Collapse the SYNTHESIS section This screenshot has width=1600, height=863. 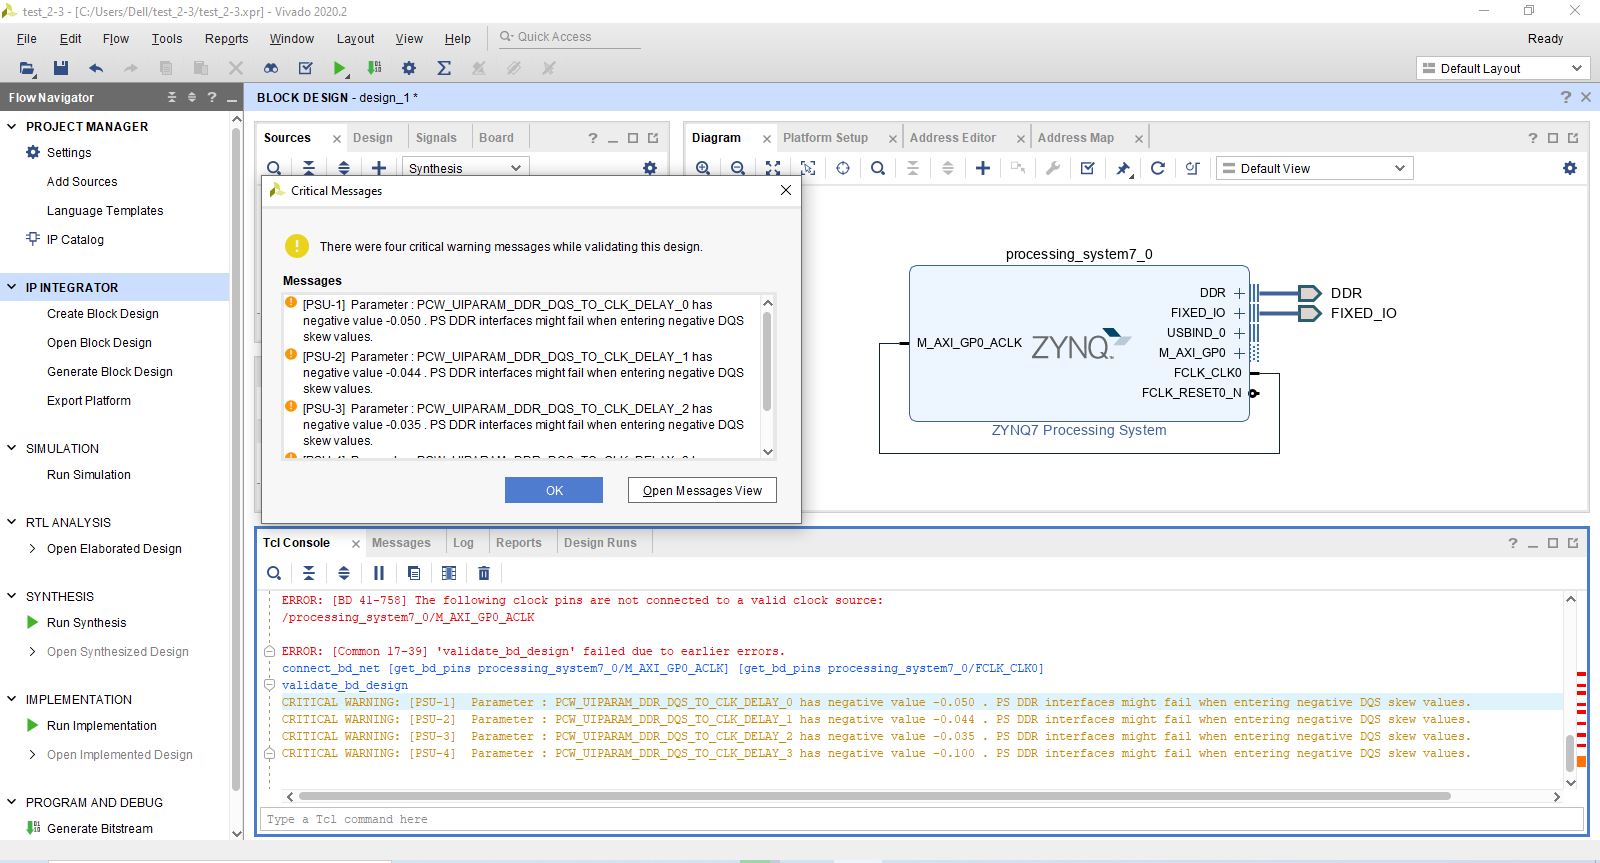(x=12, y=597)
